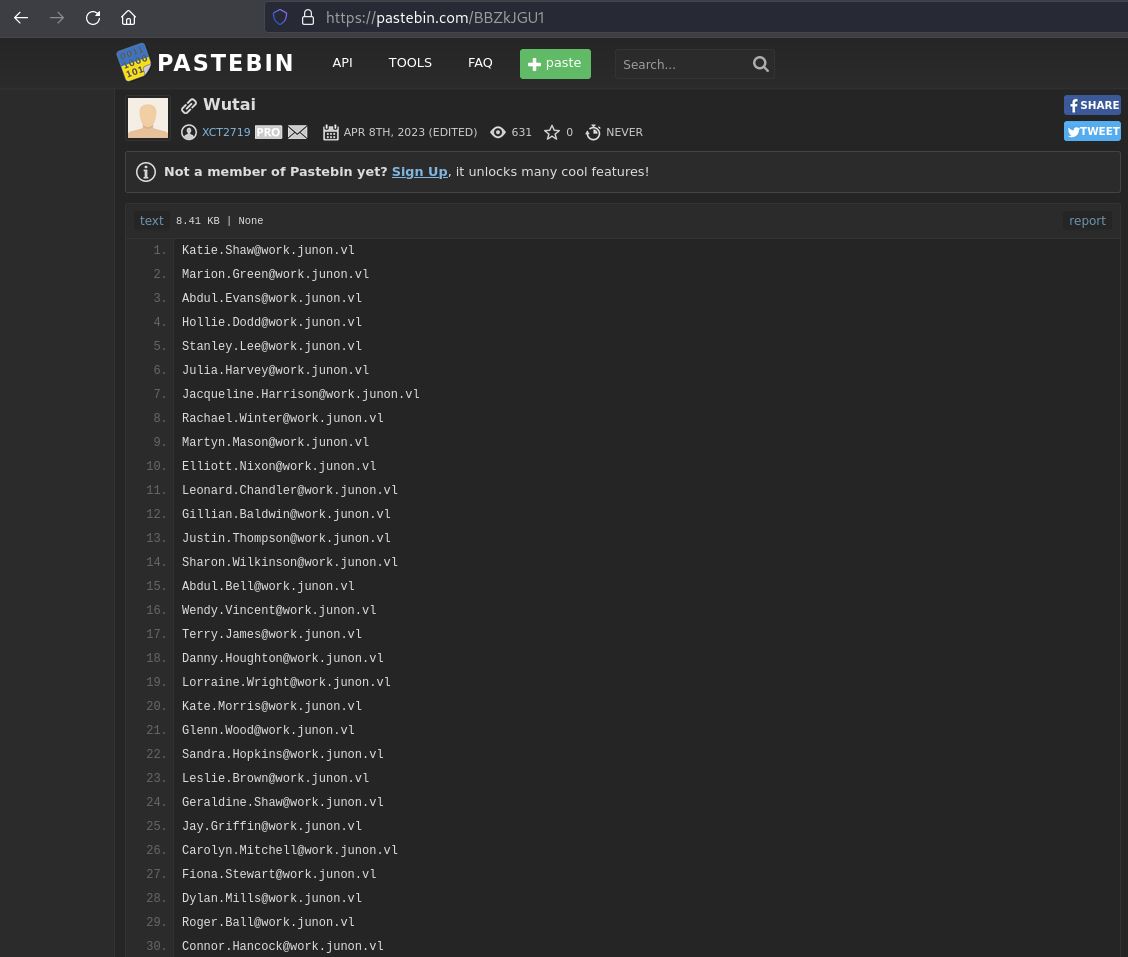Screen dimensions: 1128x957
Task: Follow the Sign Up link
Action: 419,172
